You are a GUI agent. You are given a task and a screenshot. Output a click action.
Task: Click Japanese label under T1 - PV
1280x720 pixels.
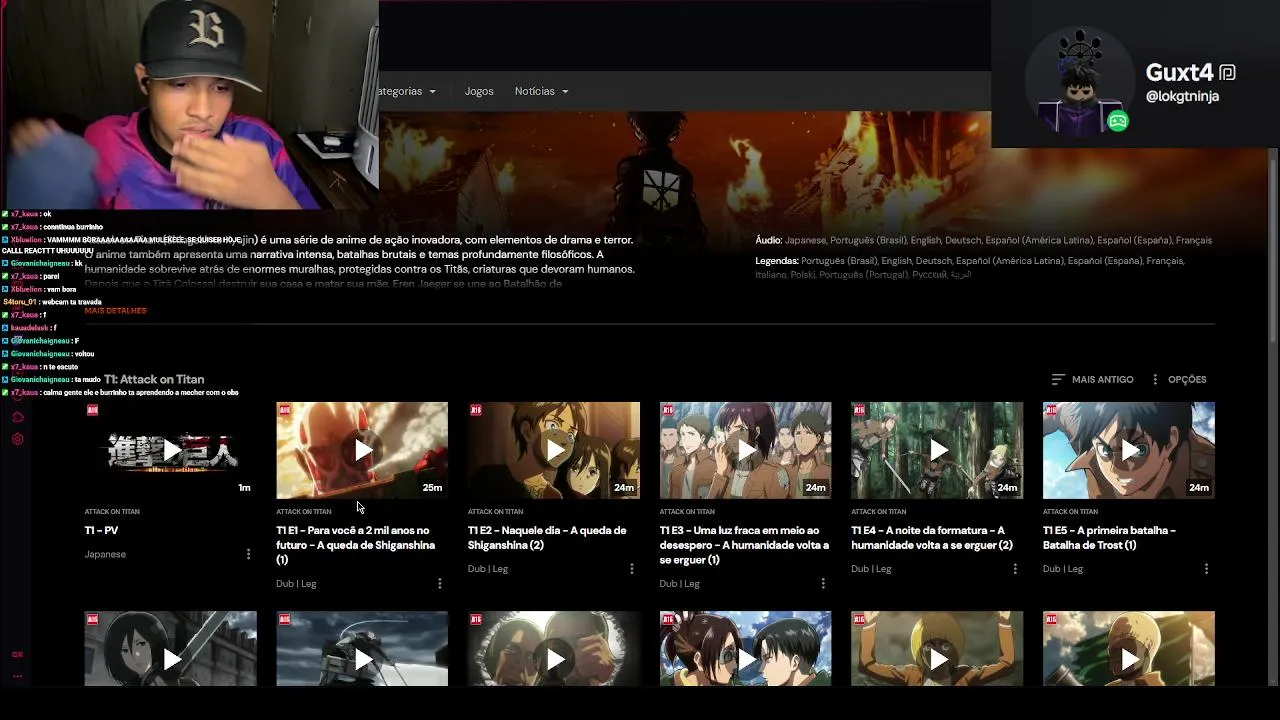pos(105,554)
